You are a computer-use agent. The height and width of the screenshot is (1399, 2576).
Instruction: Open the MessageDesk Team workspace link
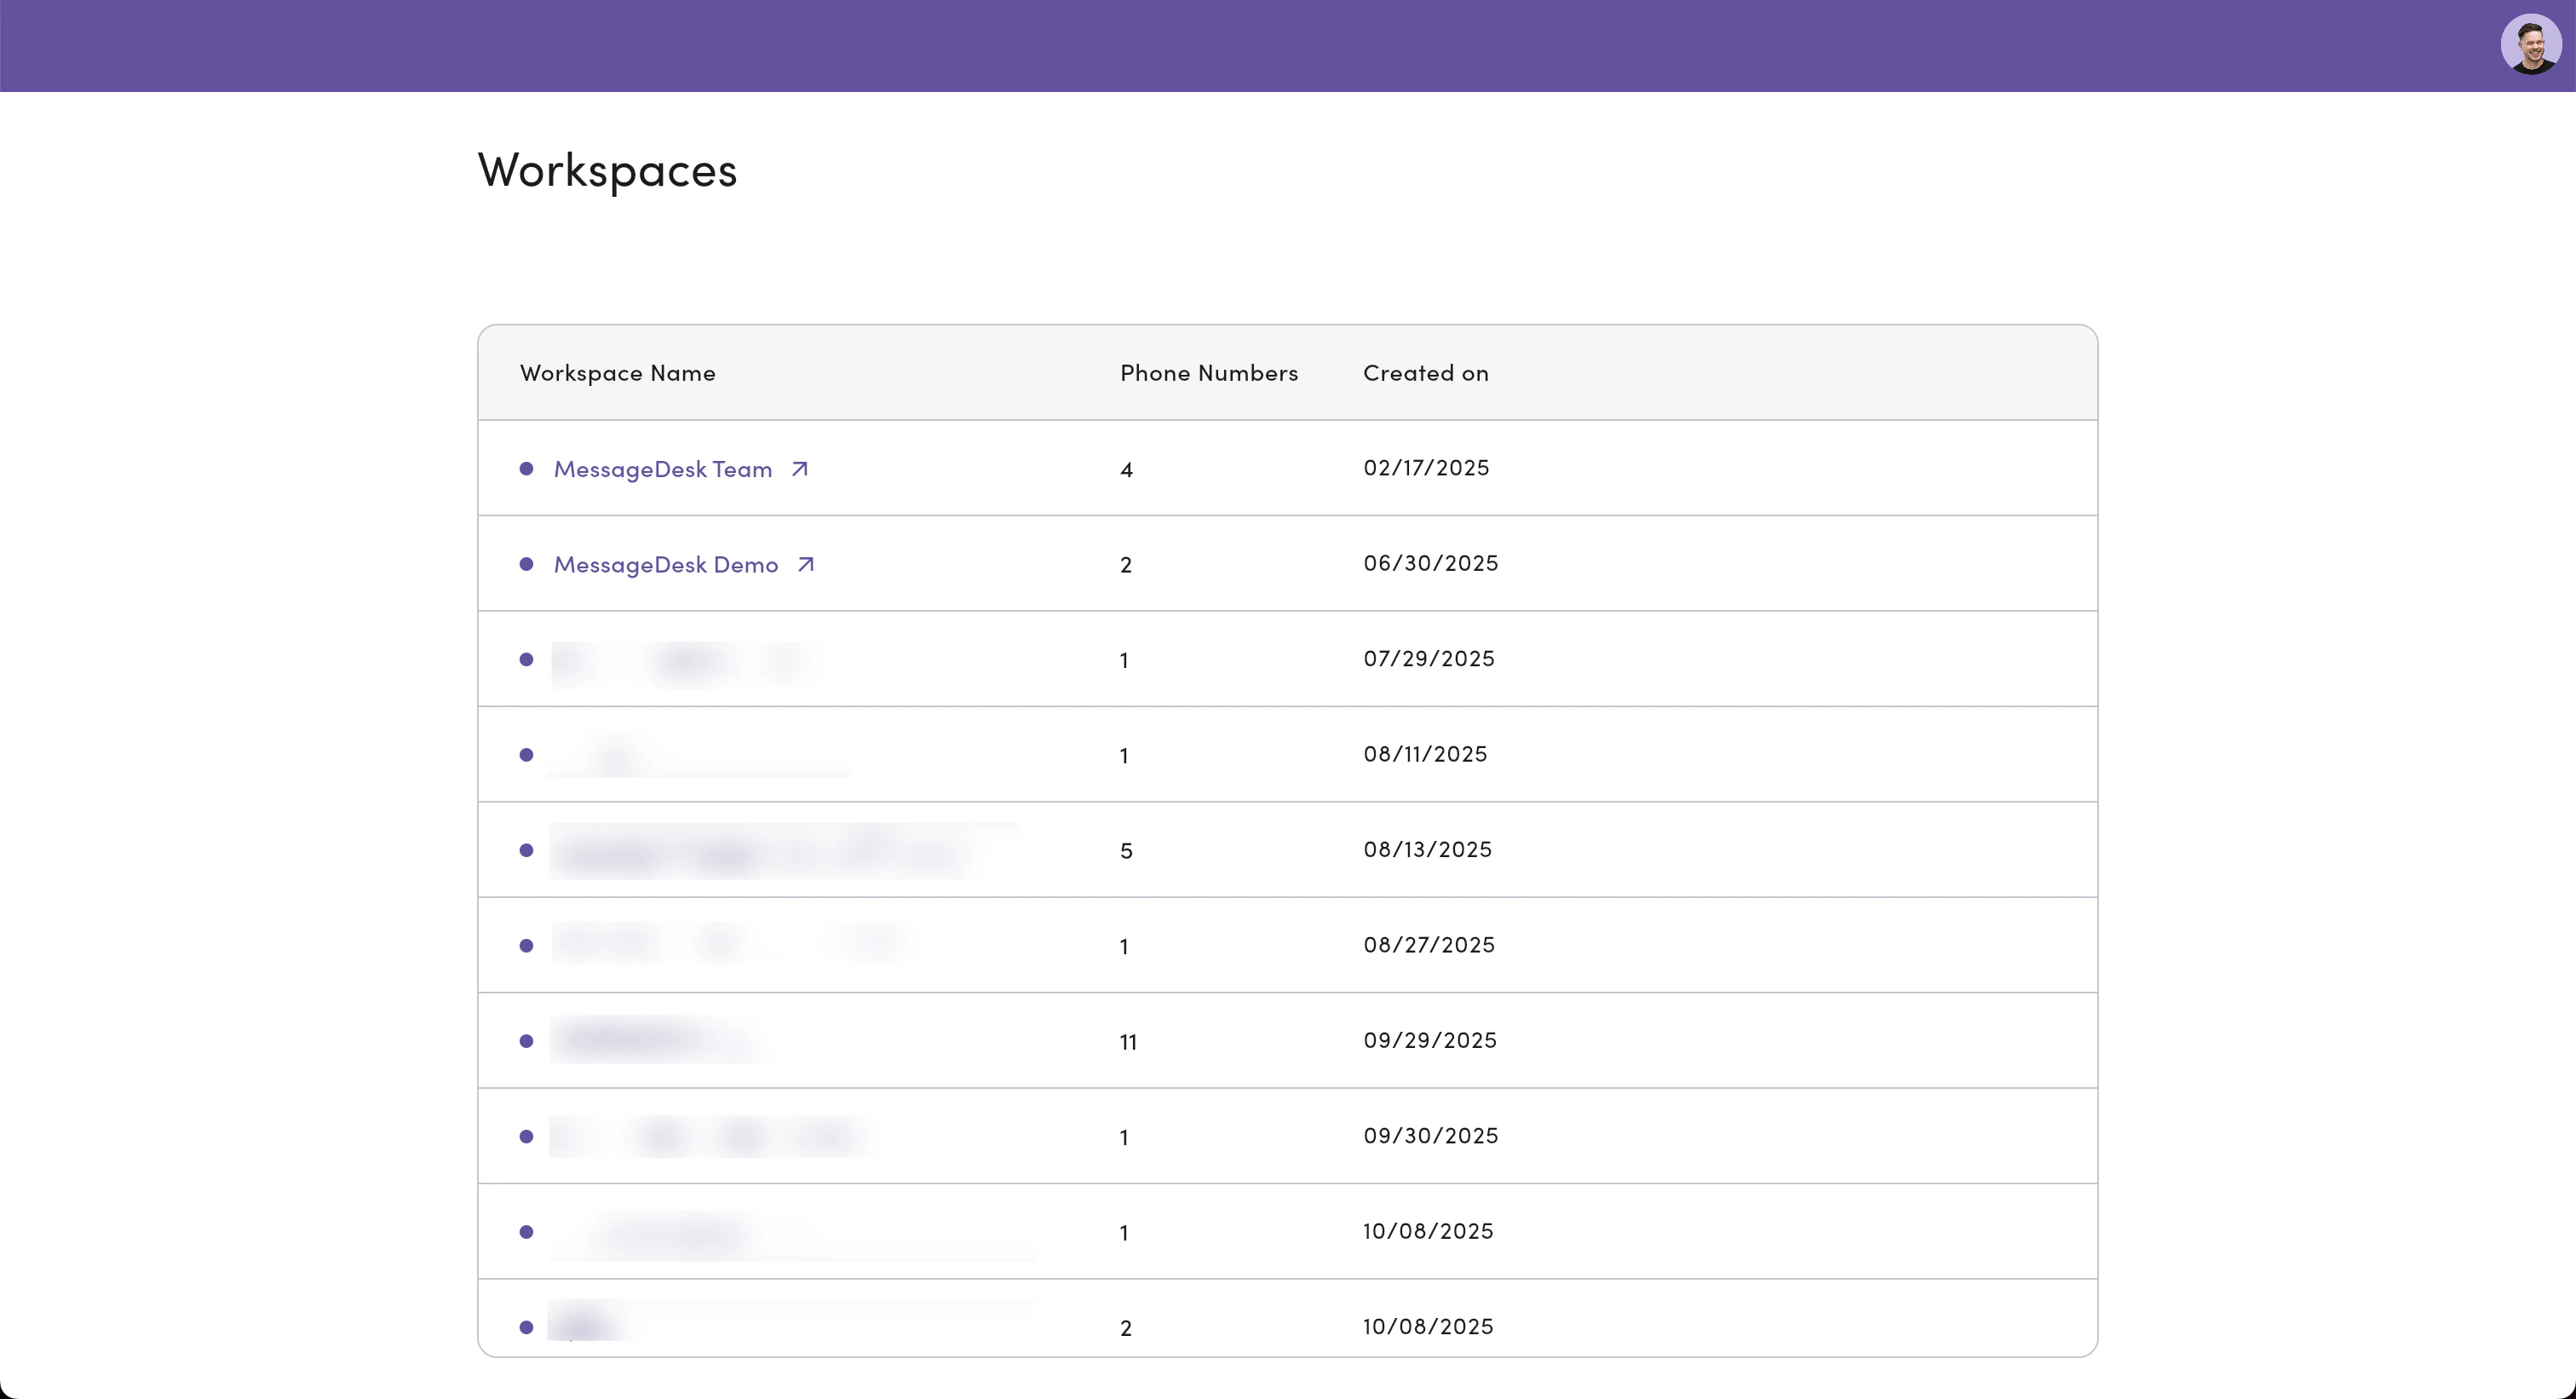pyautogui.click(x=663, y=469)
